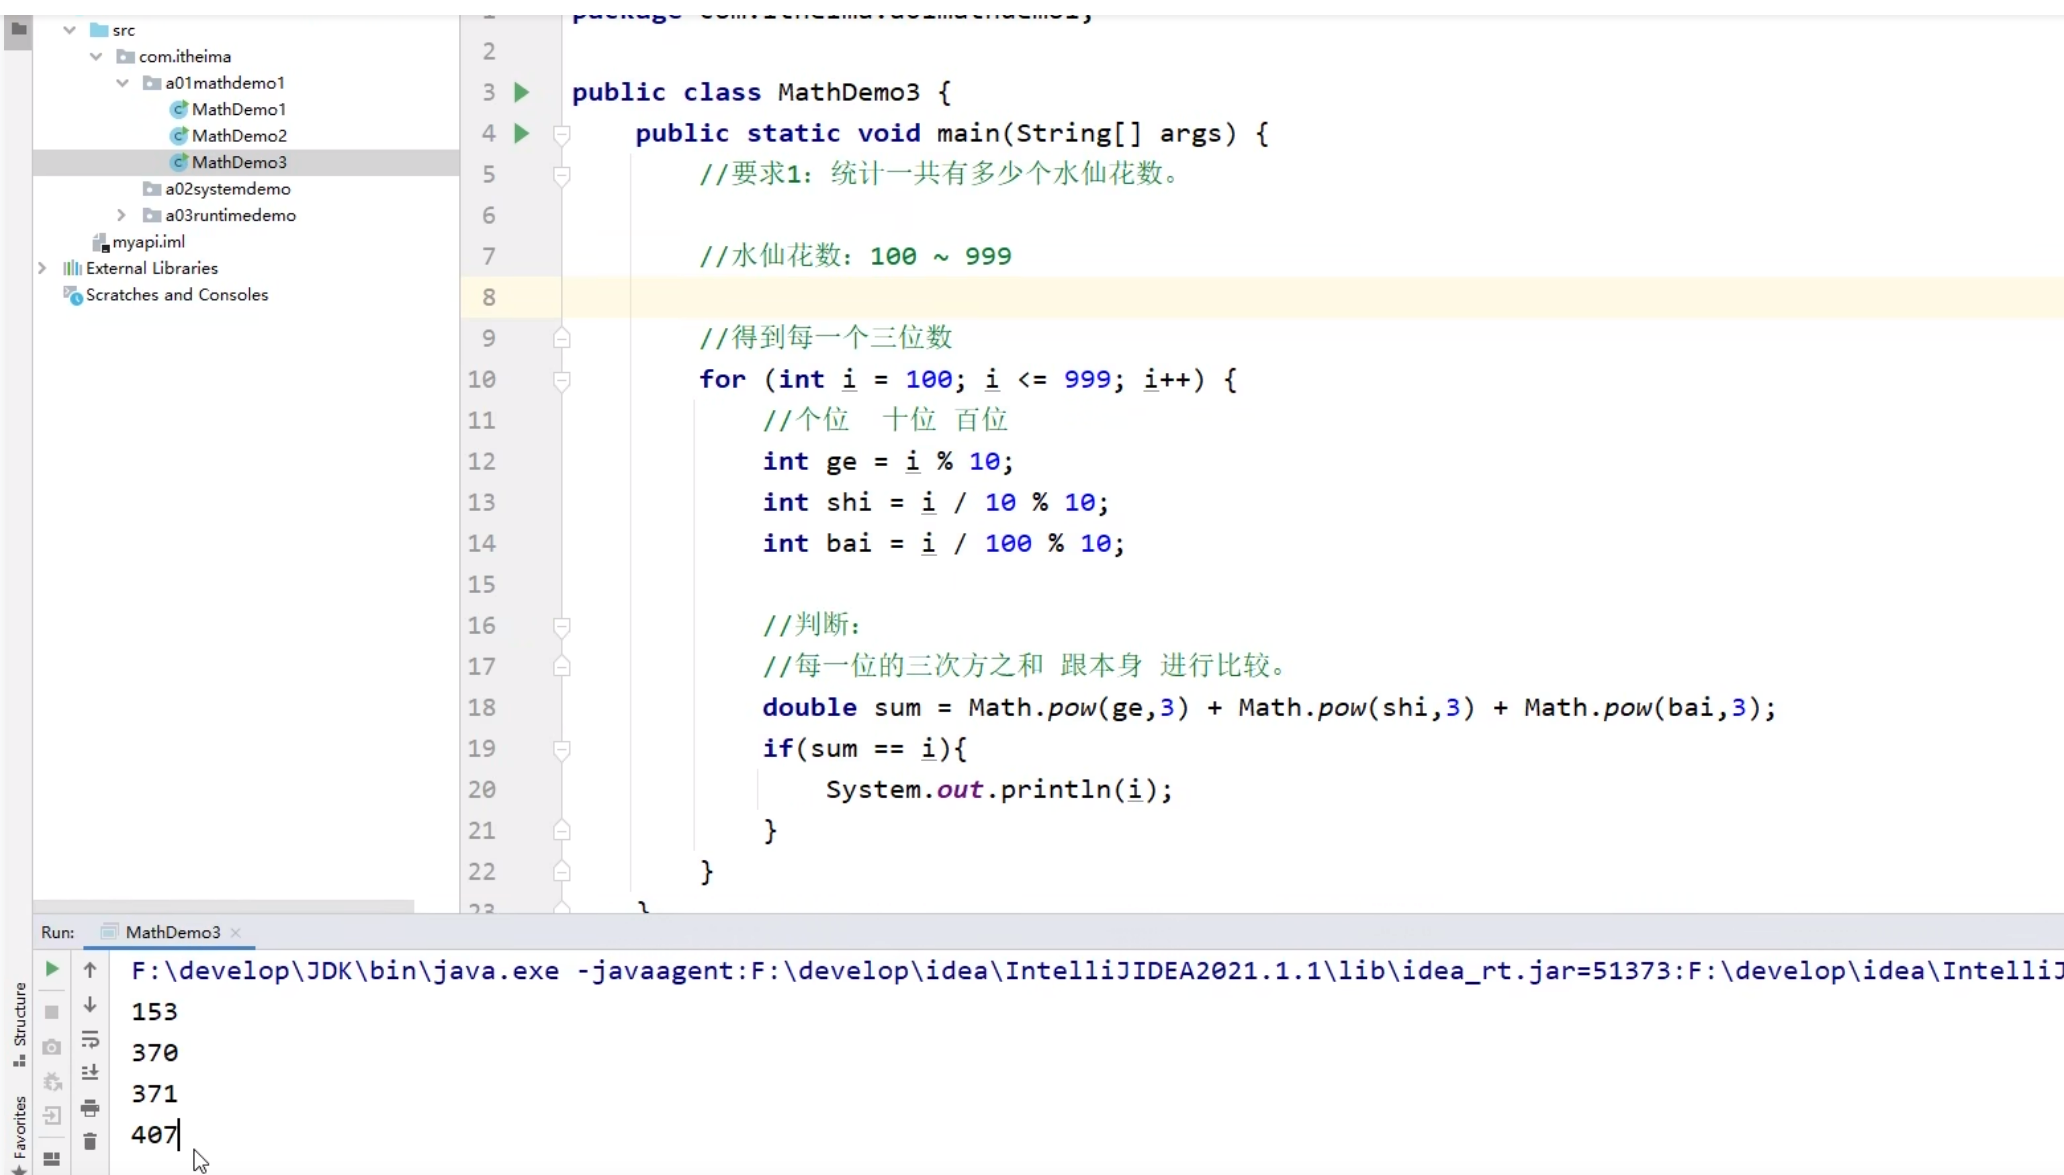Close the MathDemo3 run tab

click(237, 932)
